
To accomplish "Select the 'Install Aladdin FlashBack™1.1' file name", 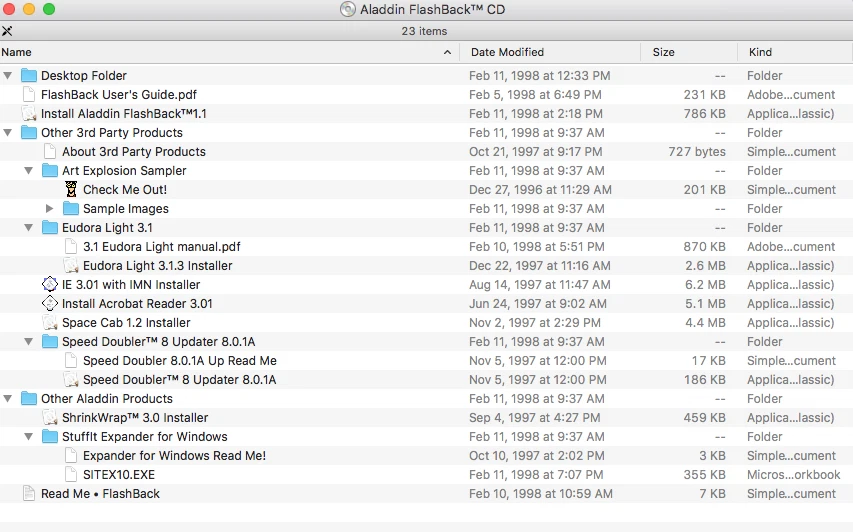I will click(123, 114).
